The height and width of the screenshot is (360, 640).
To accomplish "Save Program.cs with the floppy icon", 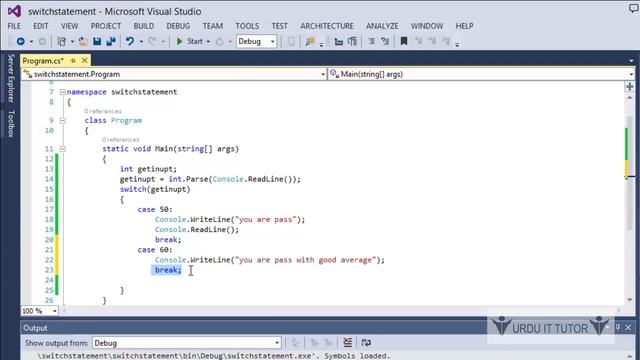I will tap(97, 41).
